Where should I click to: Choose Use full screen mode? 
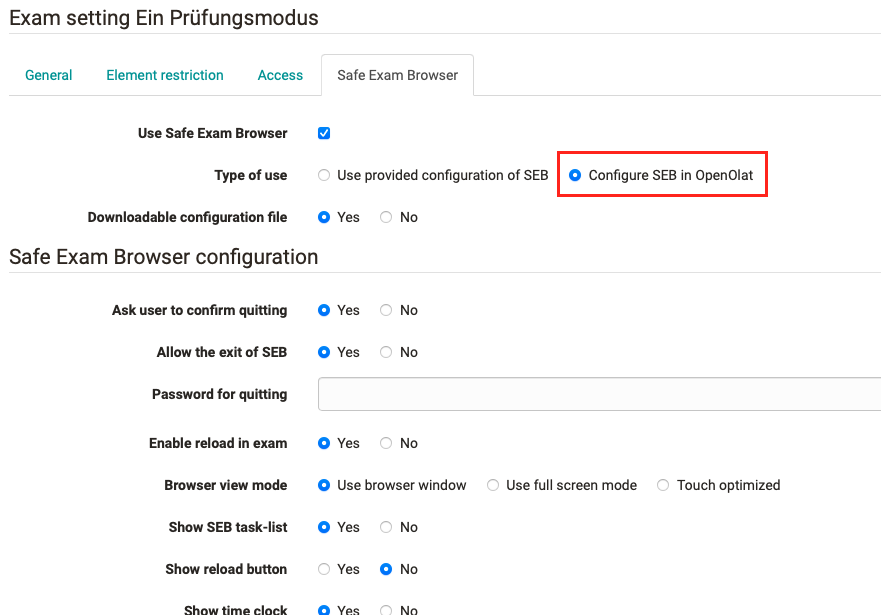coord(492,485)
